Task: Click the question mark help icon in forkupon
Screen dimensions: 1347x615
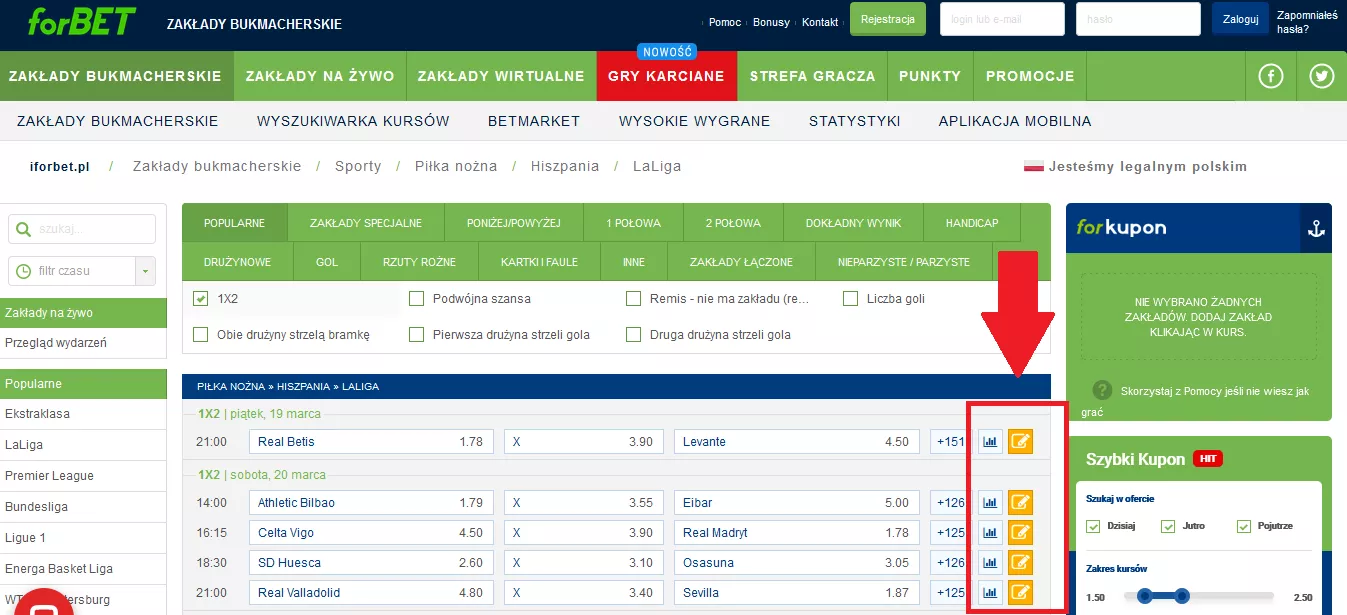Action: click(1103, 390)
